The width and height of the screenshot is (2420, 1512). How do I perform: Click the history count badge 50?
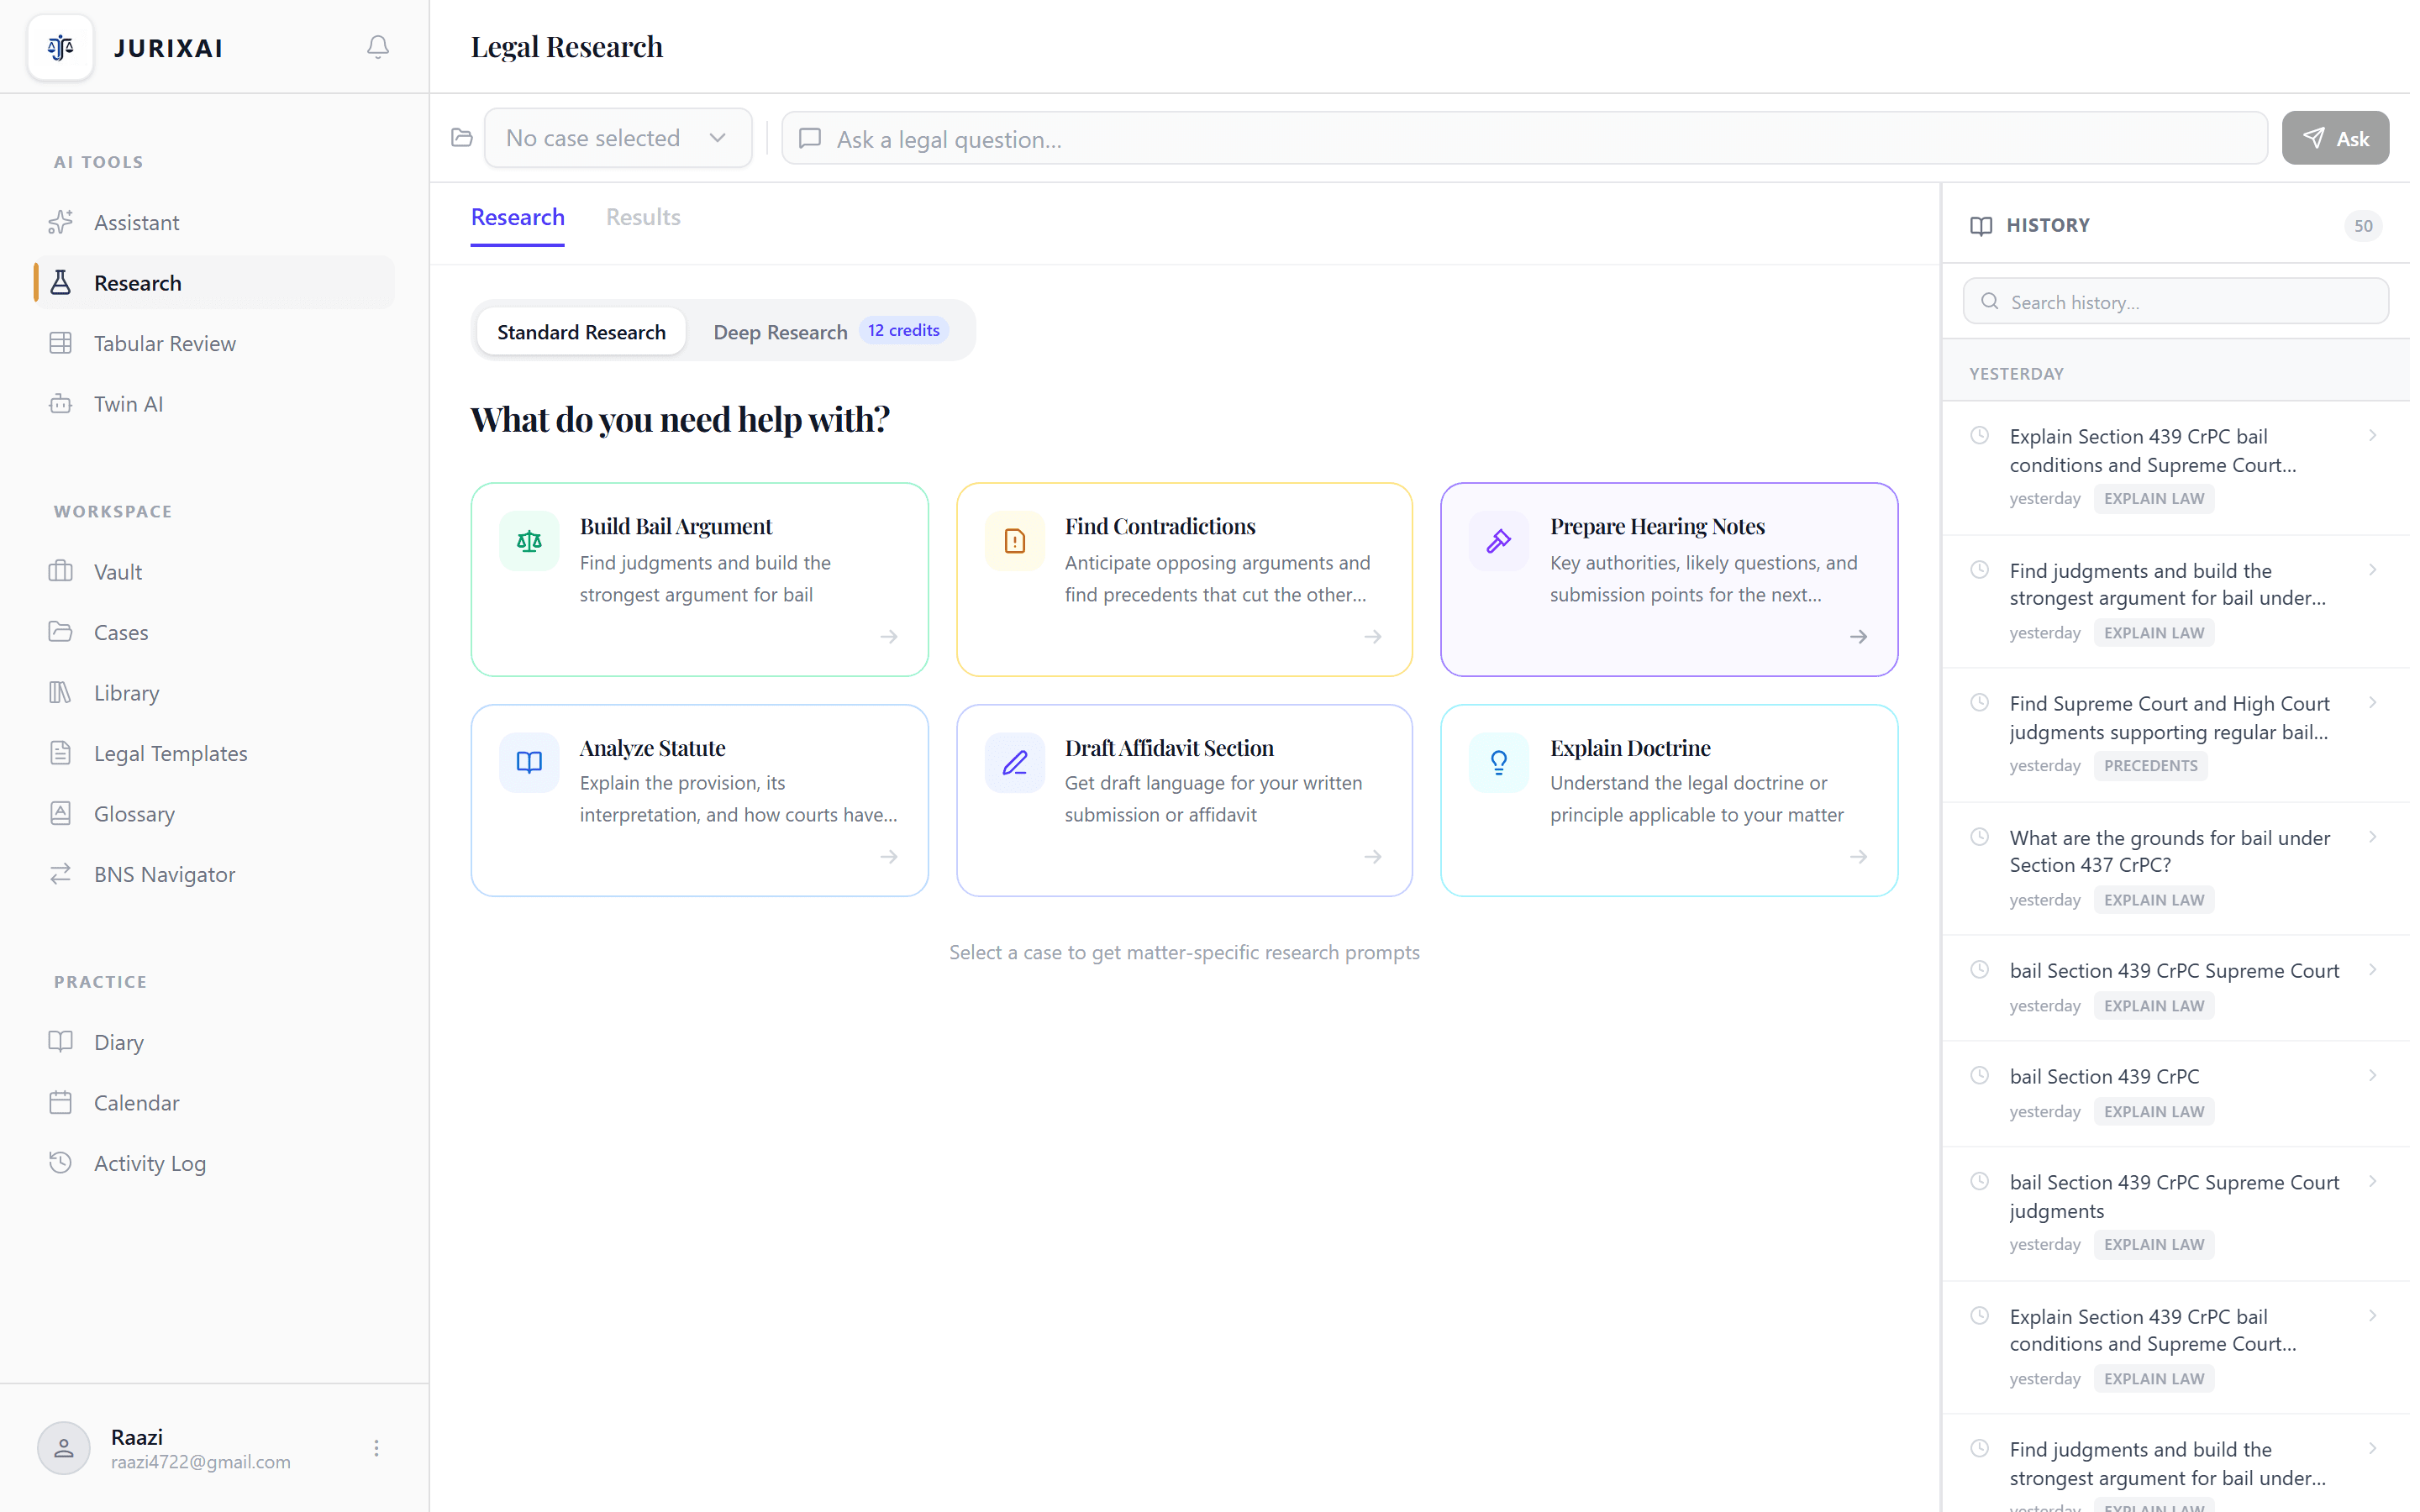point(2362,226)
